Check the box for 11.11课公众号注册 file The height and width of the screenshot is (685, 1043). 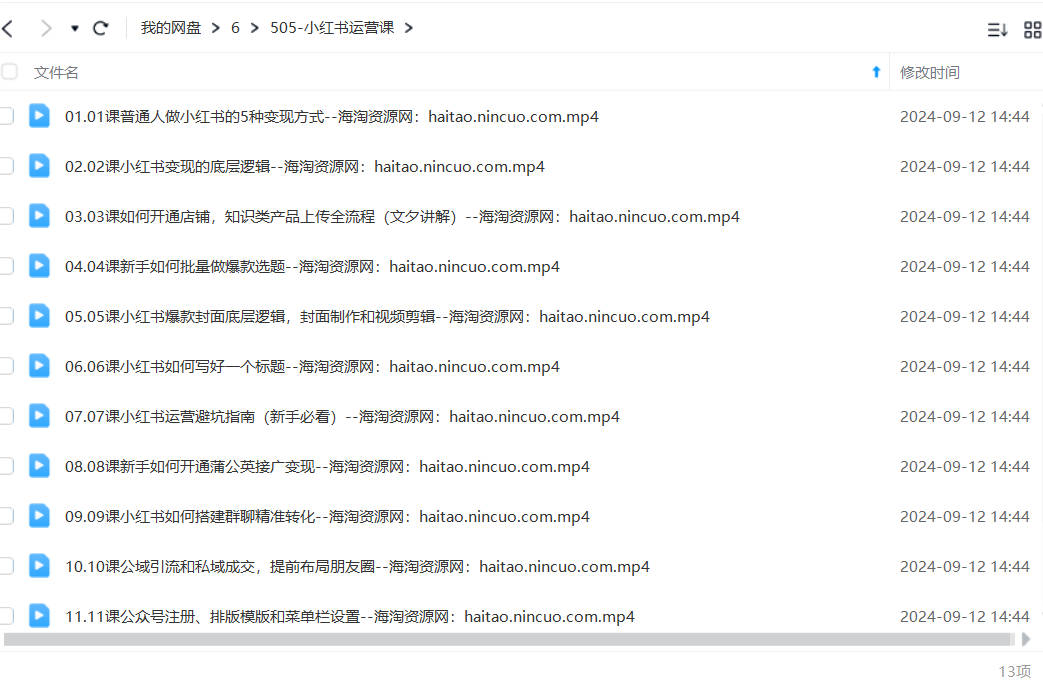click(x=6, y=616)
